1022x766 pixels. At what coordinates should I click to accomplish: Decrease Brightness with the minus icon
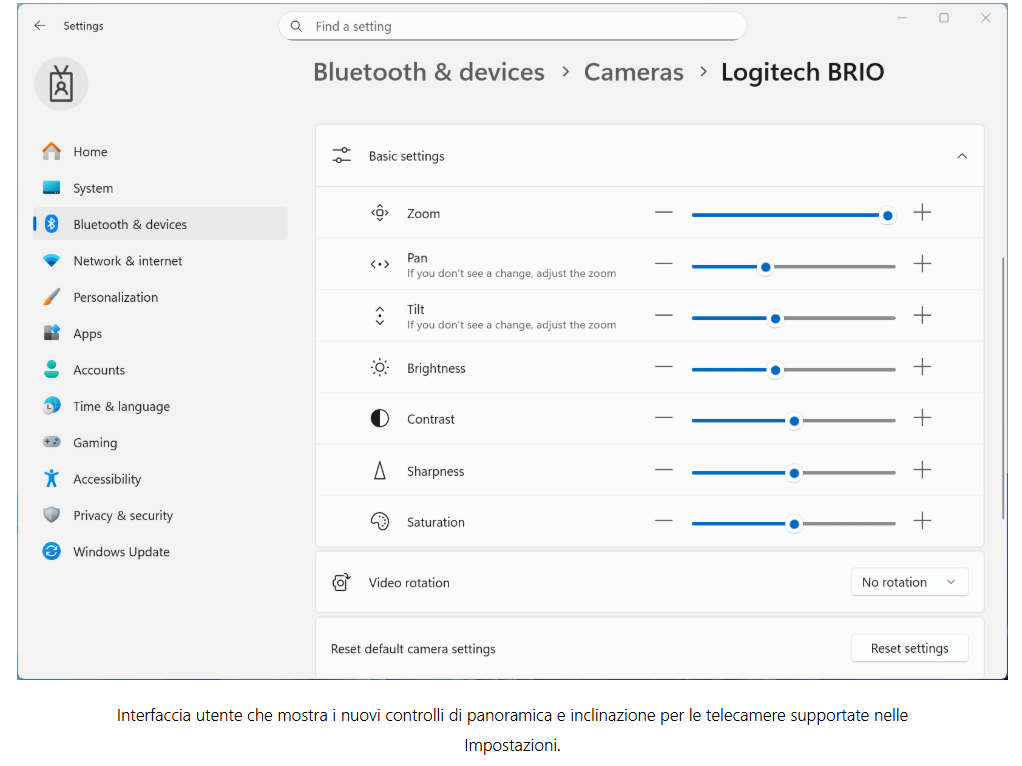pos(664,368)
